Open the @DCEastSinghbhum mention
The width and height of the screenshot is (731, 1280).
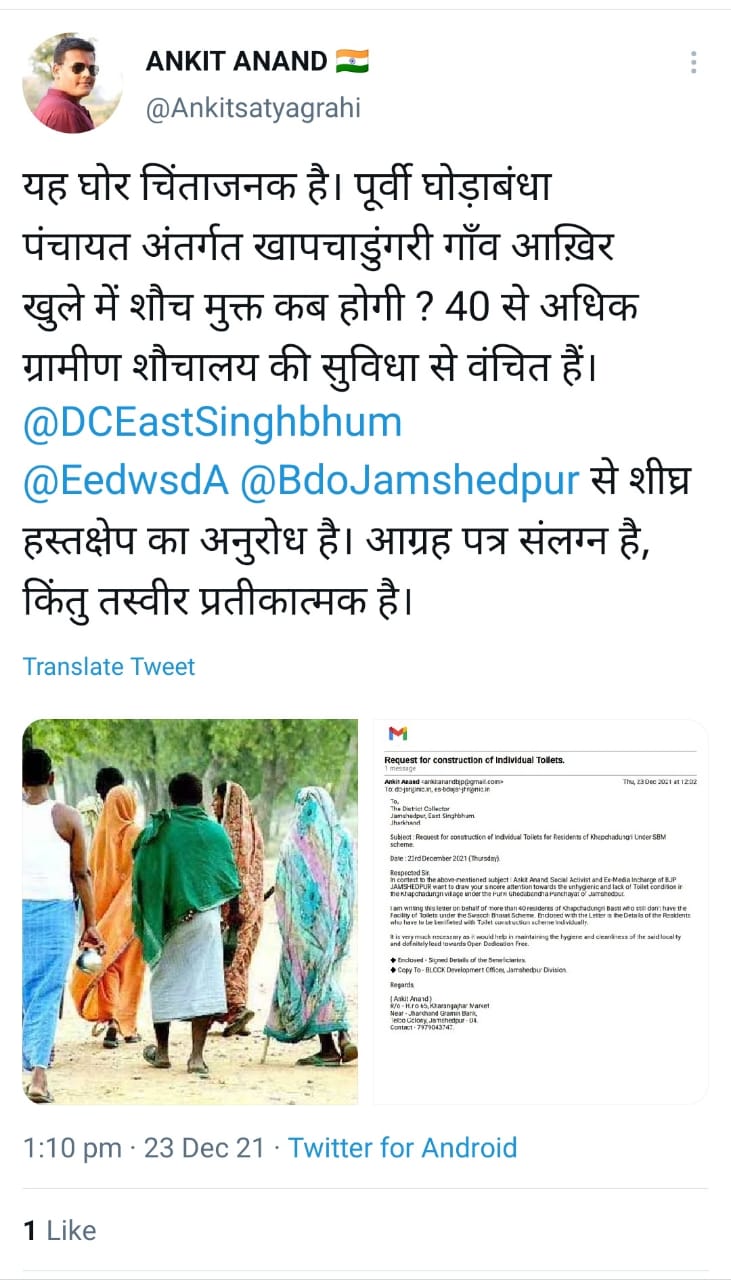212,423
